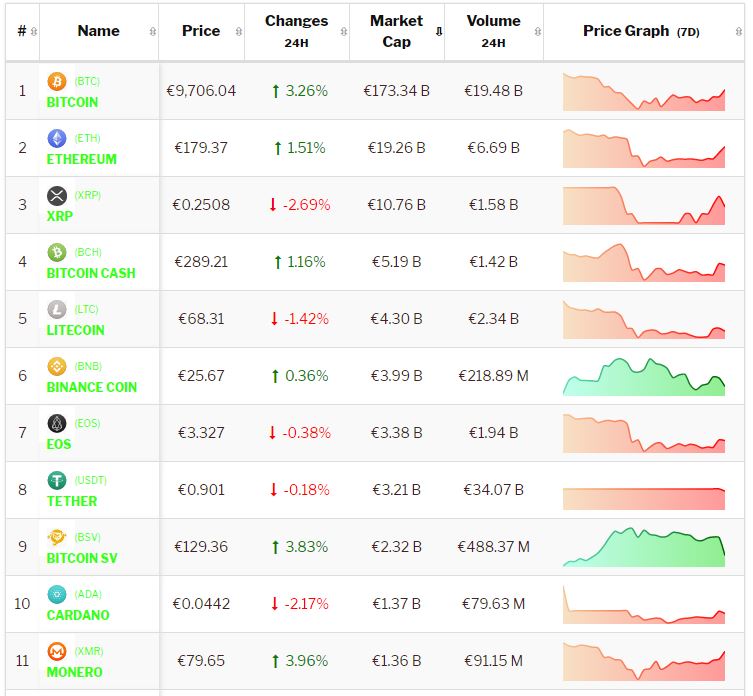The image size is (753, 696).
Task: Sort table by Name column
Action: point(98,31)
